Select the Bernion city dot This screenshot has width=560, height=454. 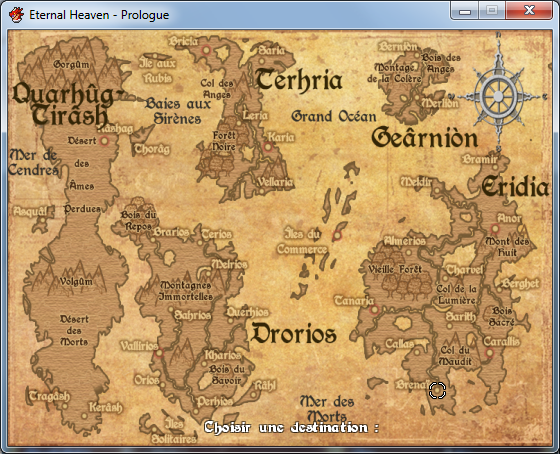click(417, 55)
